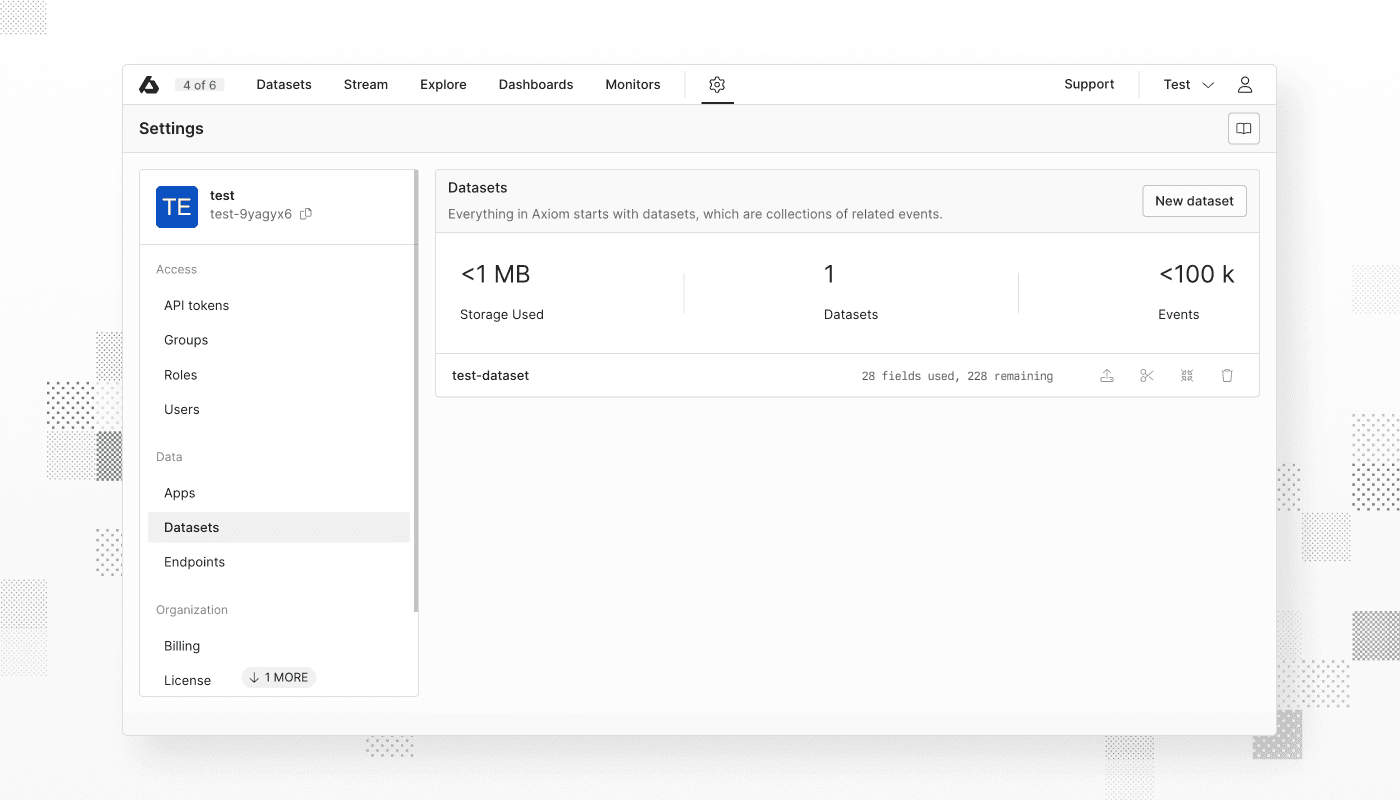1400x800 pixels.
Task: Open the Explore tab
Action: pyautogui.click(x=443, y=84)
